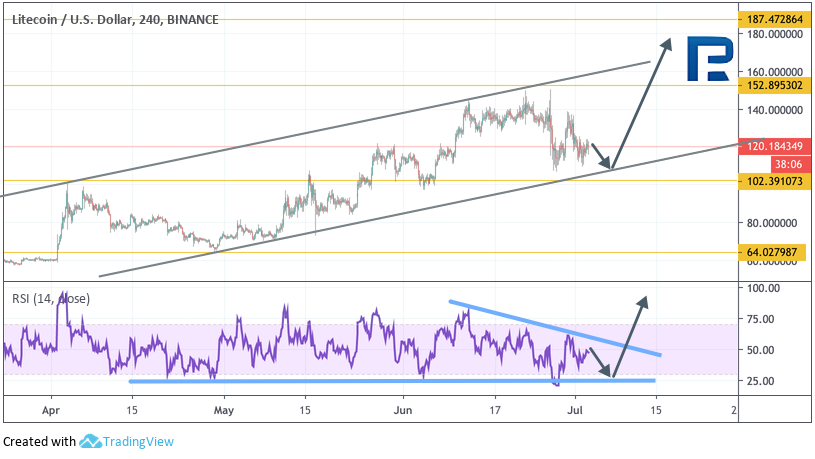
Task: Select the horizontal blue RSI support line
Action: (x=390, y=380)
